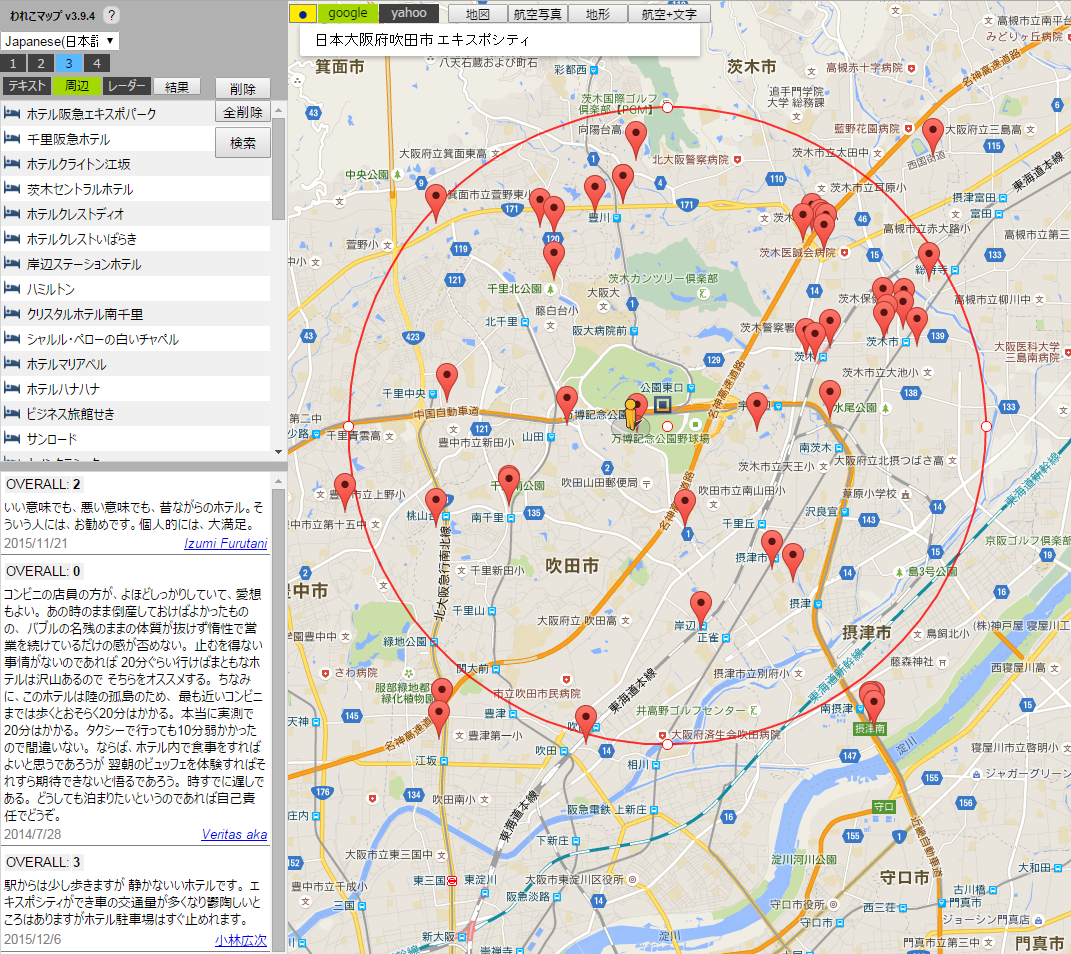Click the hotel list scrollbar thumb
This screenshot has height=954, width=1071.
[x=278, y=169]
